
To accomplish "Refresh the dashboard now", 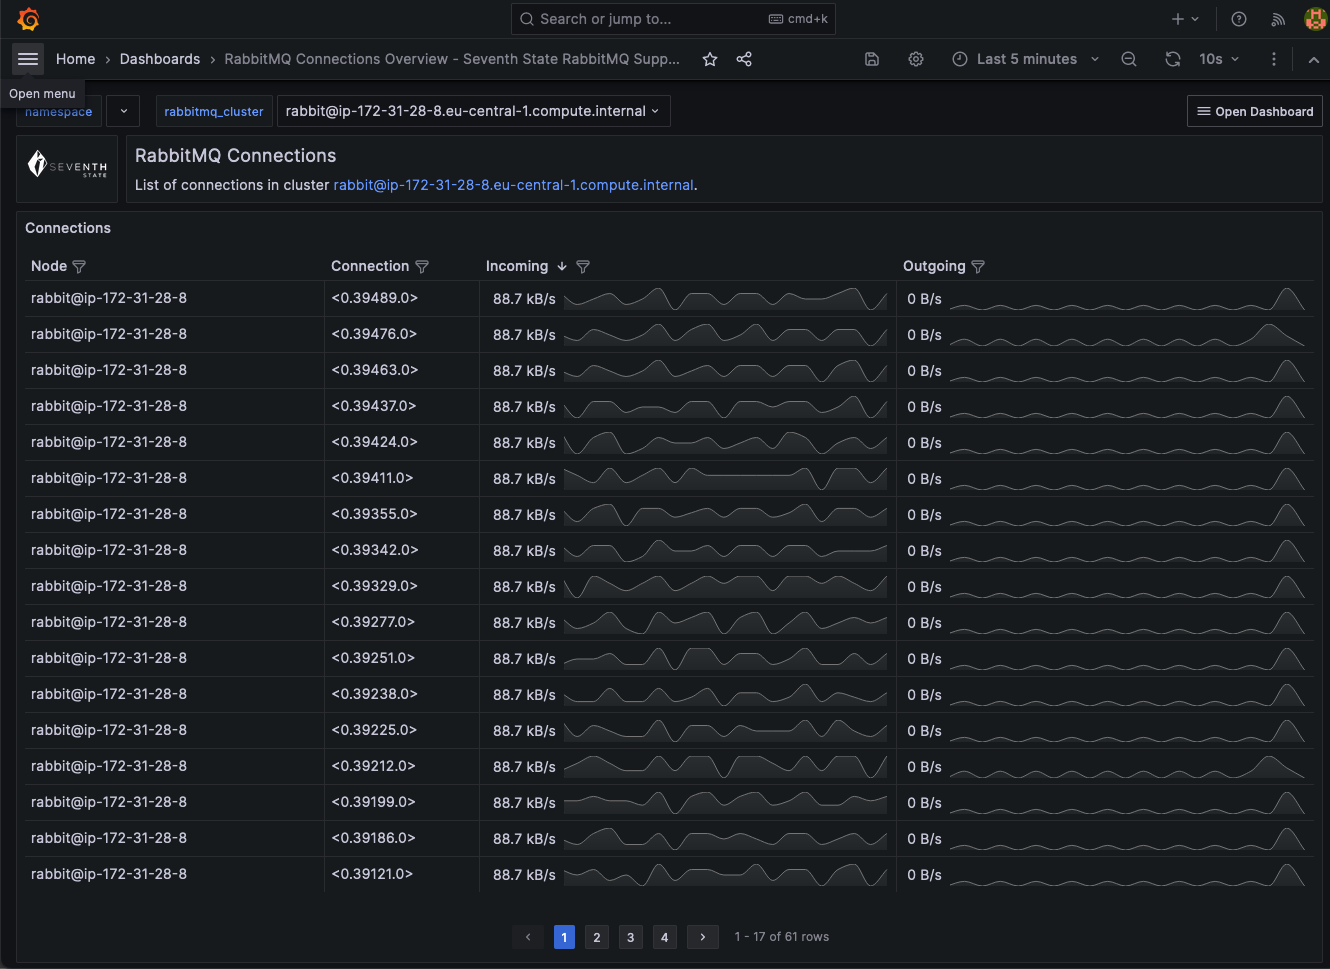I will (x=1173, y=59).
